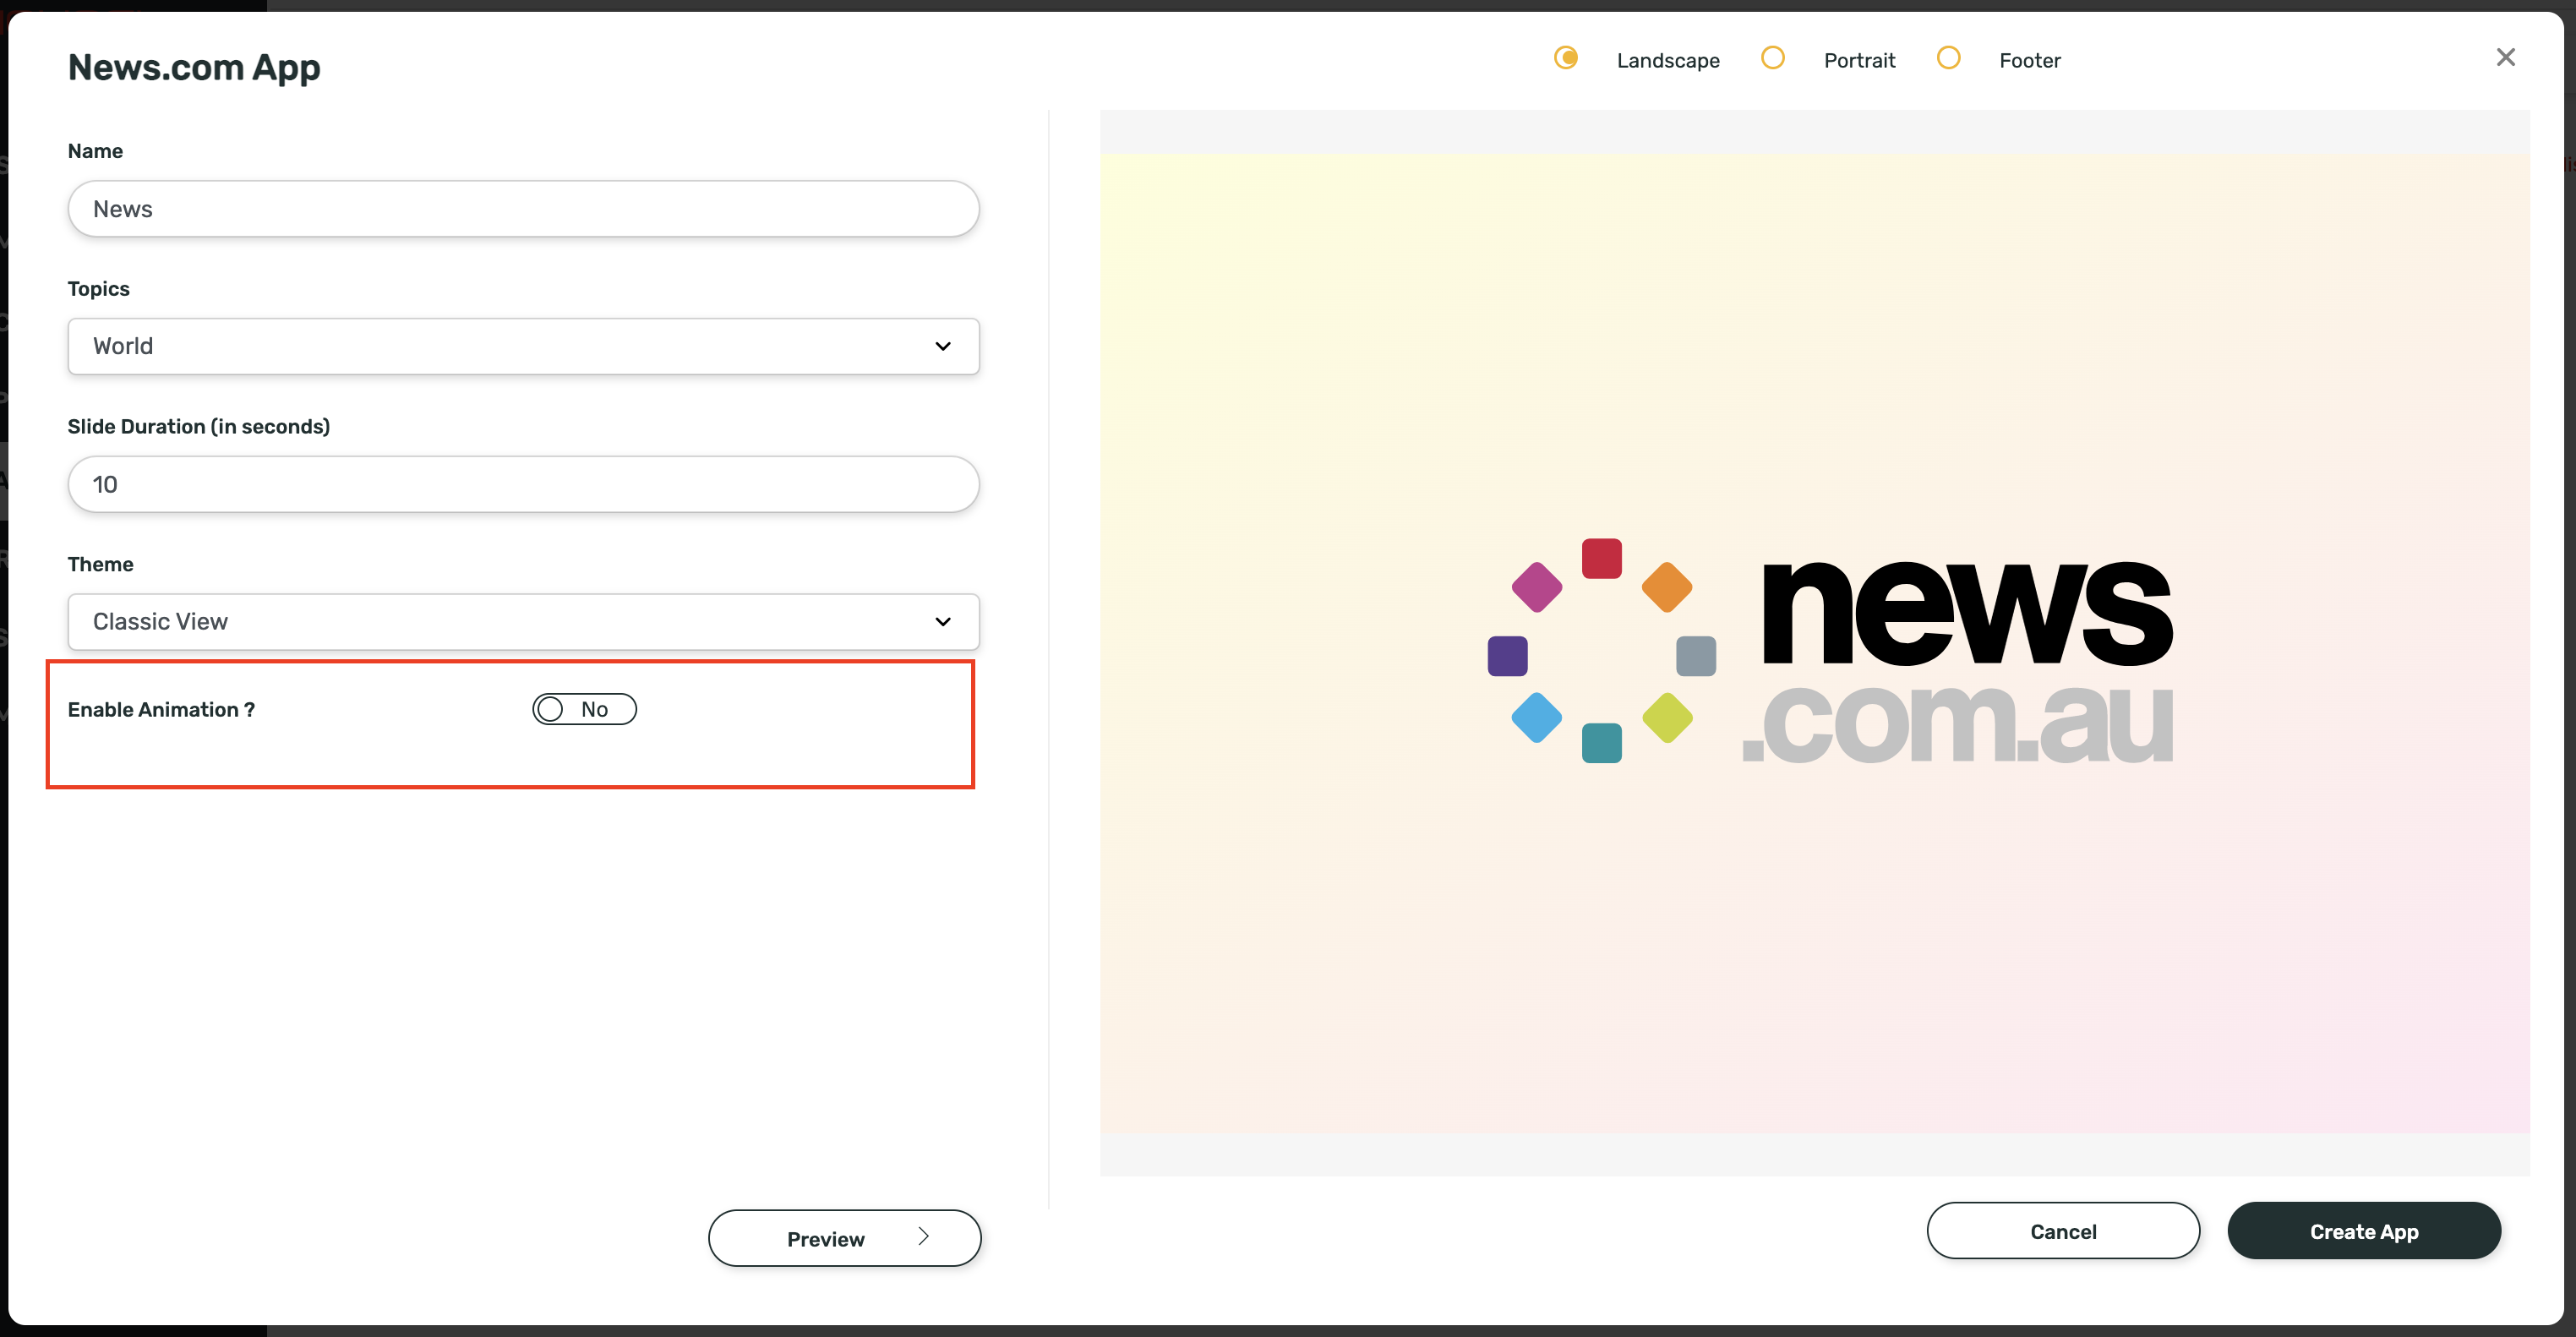Click the Portrait orientation indicator icon

tap(1773, 59)
